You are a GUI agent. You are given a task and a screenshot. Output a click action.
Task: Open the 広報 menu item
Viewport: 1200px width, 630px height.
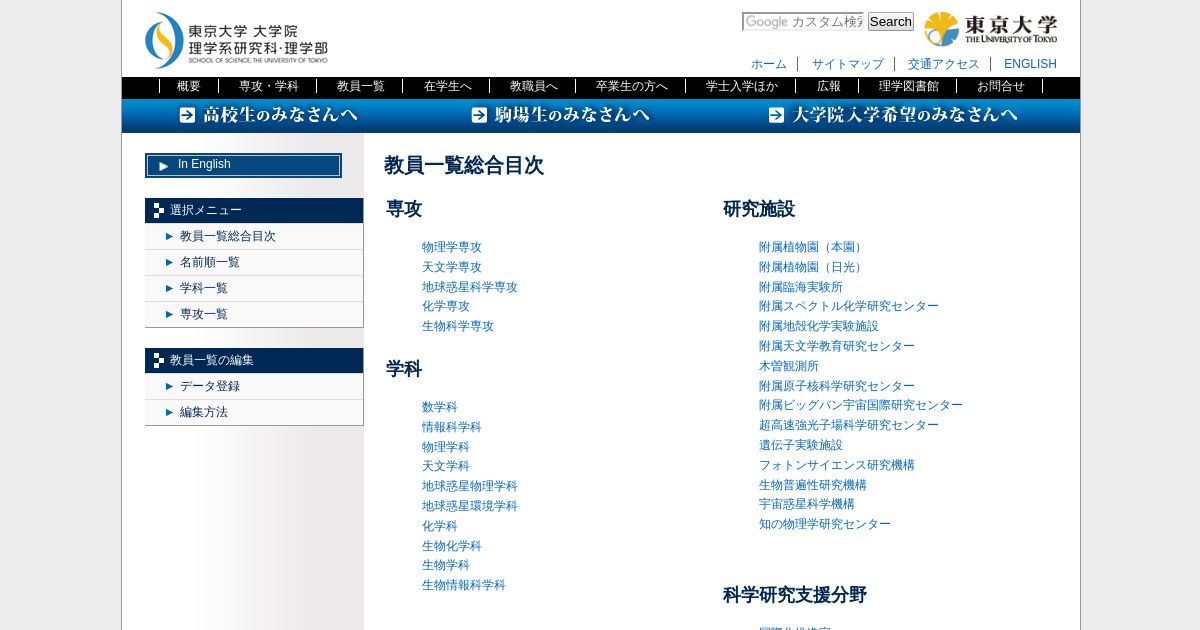click(828, 86)
